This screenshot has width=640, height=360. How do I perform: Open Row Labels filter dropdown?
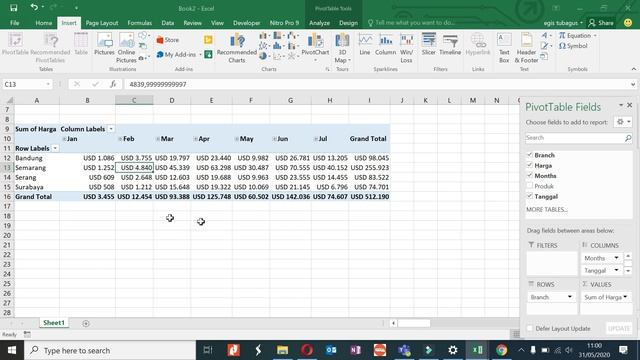[55, 148]
